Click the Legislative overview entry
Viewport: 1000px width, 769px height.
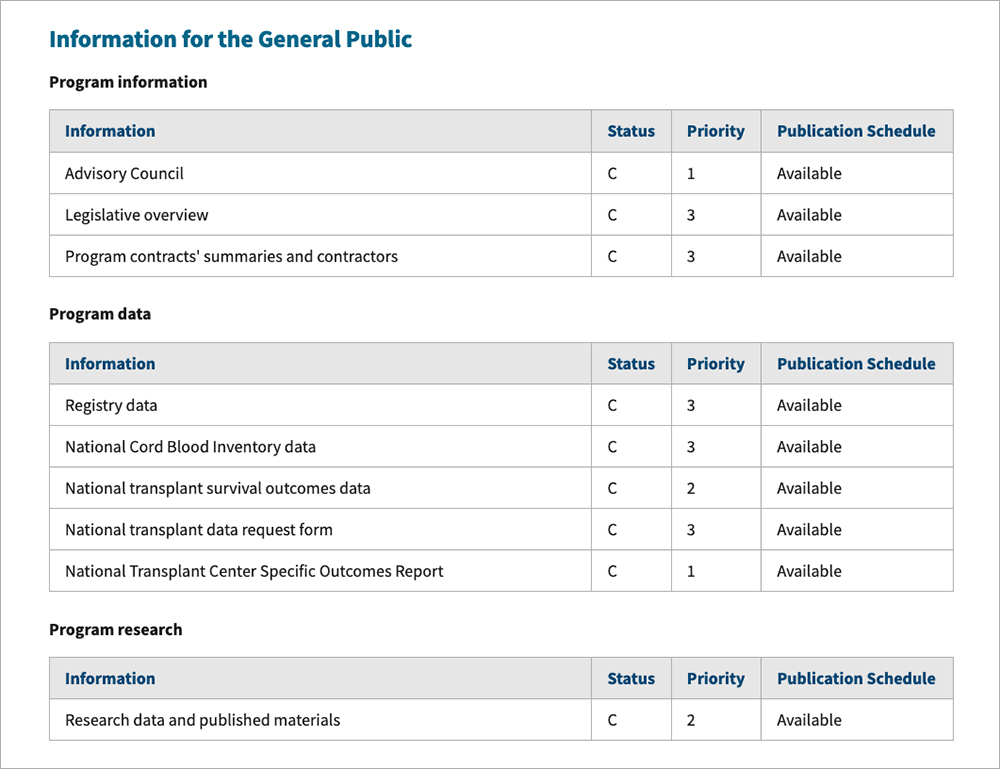click(x=136, y=215)
